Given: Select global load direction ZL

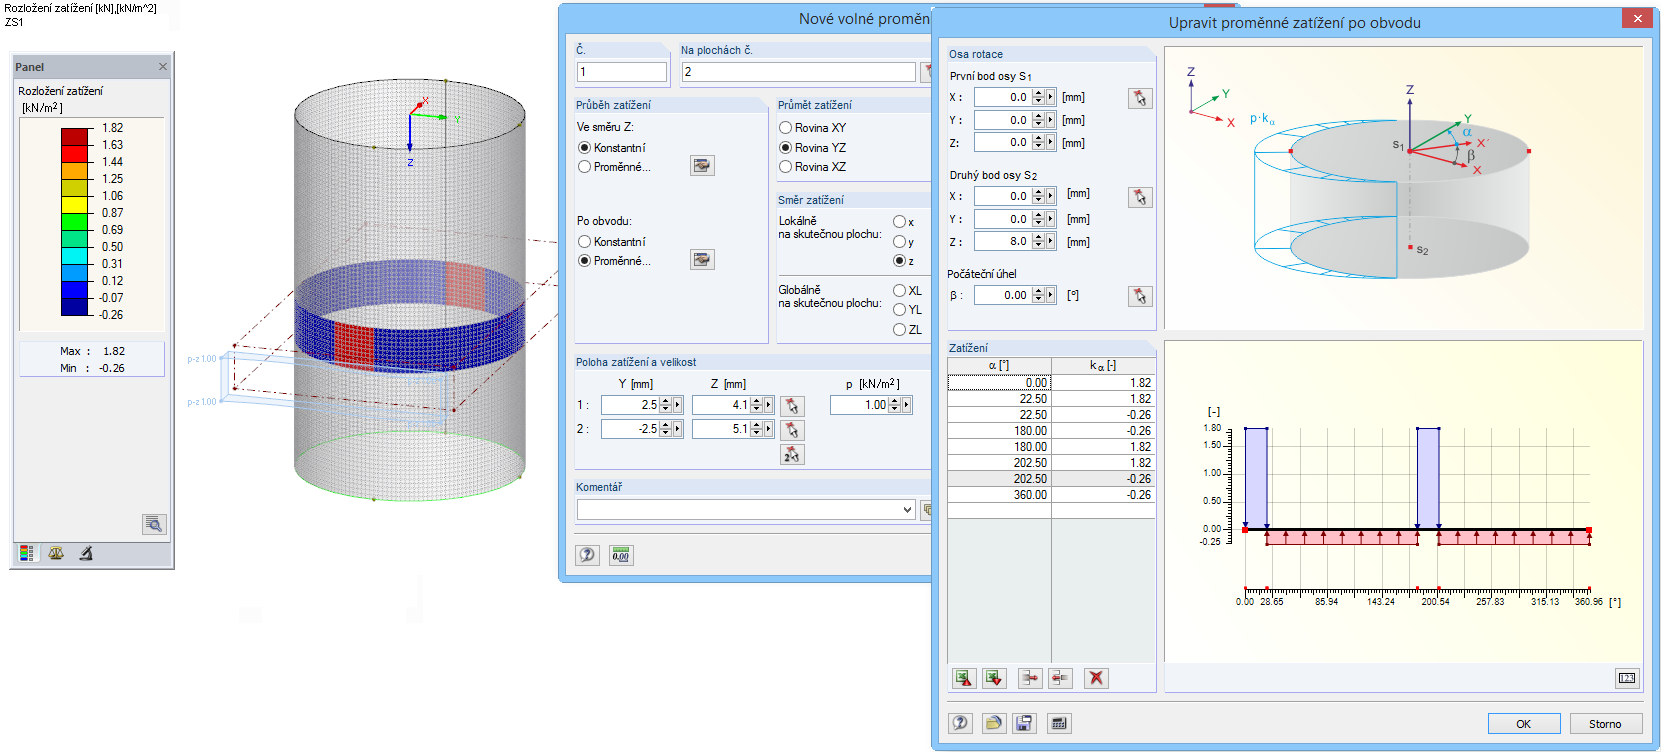Looking at the screenshot, I should click(x=900, y=330).
